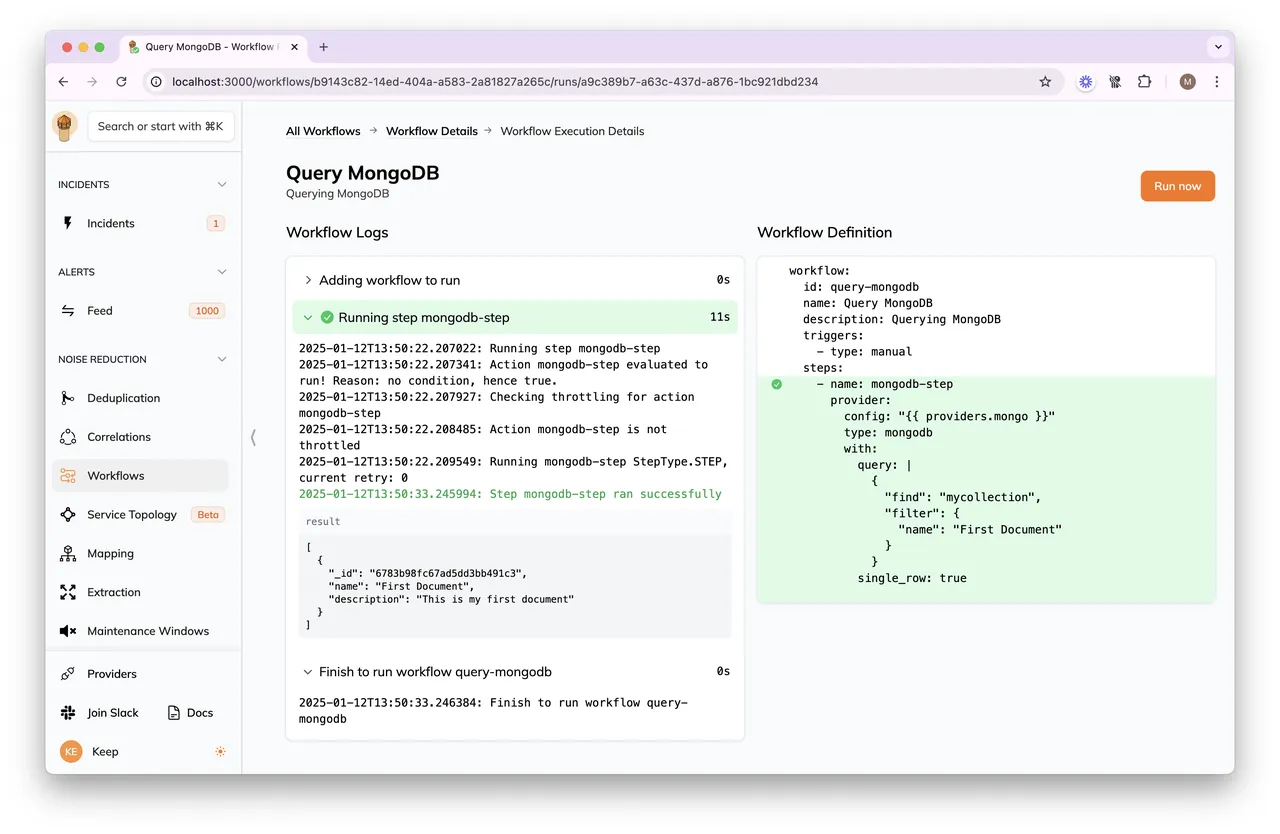The width and height of the screenshot is (1280, 834).
Task: Collapse the Alerts sidebar section
Action: click(222, 272)
